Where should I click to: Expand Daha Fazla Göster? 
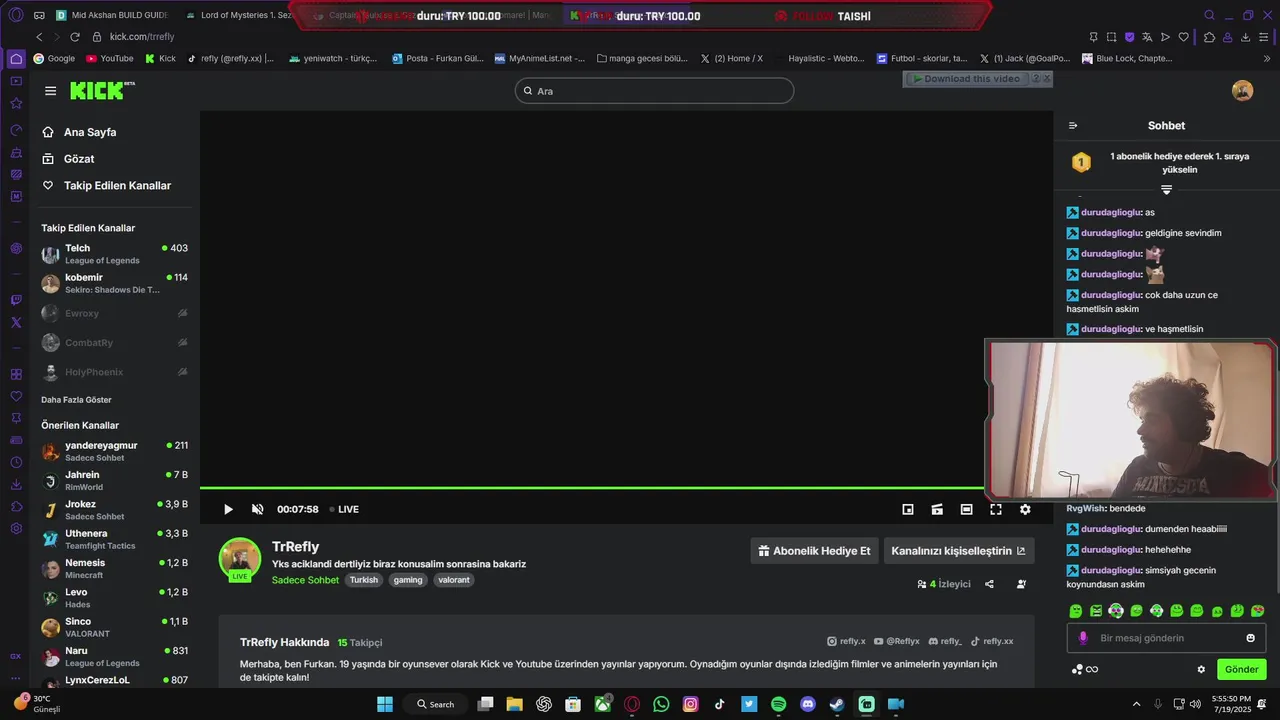(76, 400)
